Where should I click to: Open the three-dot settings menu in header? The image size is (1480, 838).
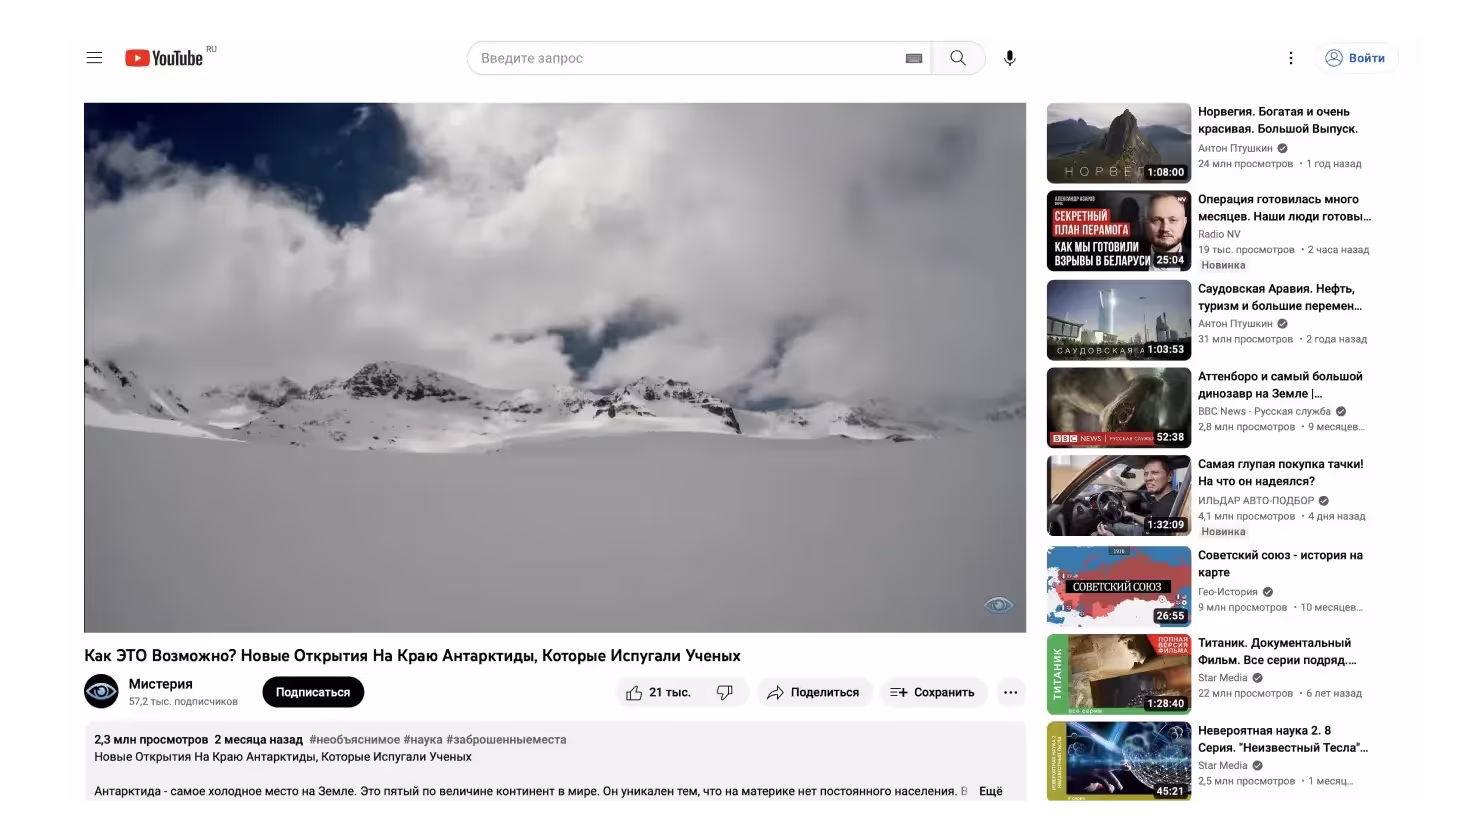click(1290, 58)
